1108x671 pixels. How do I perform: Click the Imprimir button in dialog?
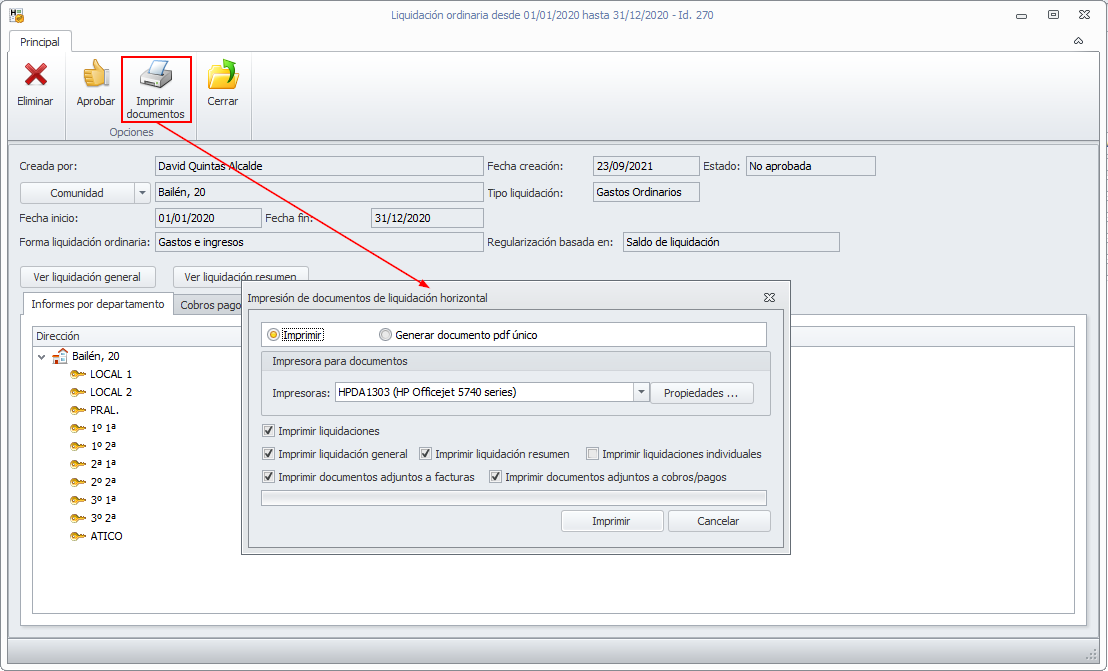(x=611, y=521)
